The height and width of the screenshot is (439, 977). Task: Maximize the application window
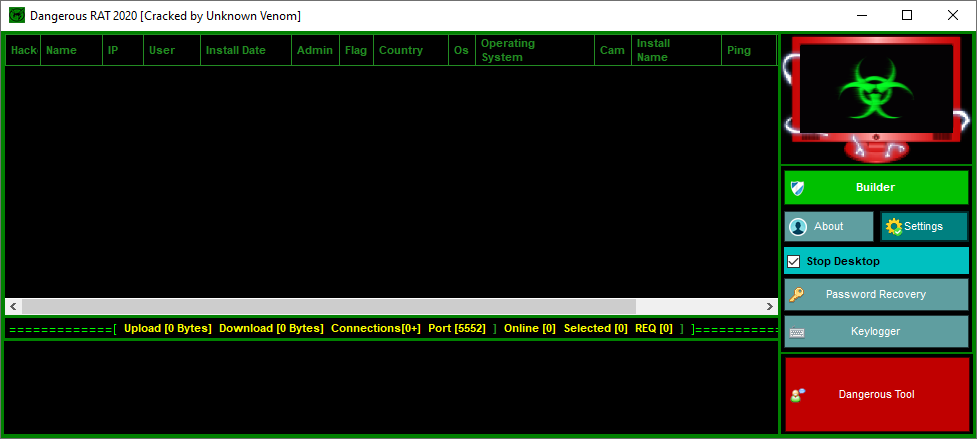[x=907, y=15]
